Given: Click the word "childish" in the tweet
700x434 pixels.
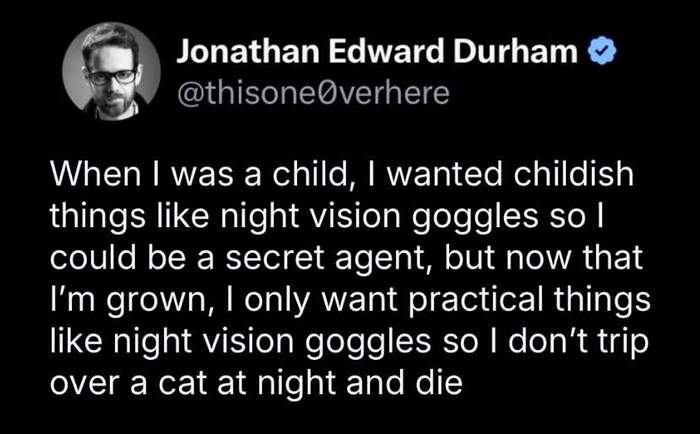Looking at the screenshot, I should pos(573,174).
